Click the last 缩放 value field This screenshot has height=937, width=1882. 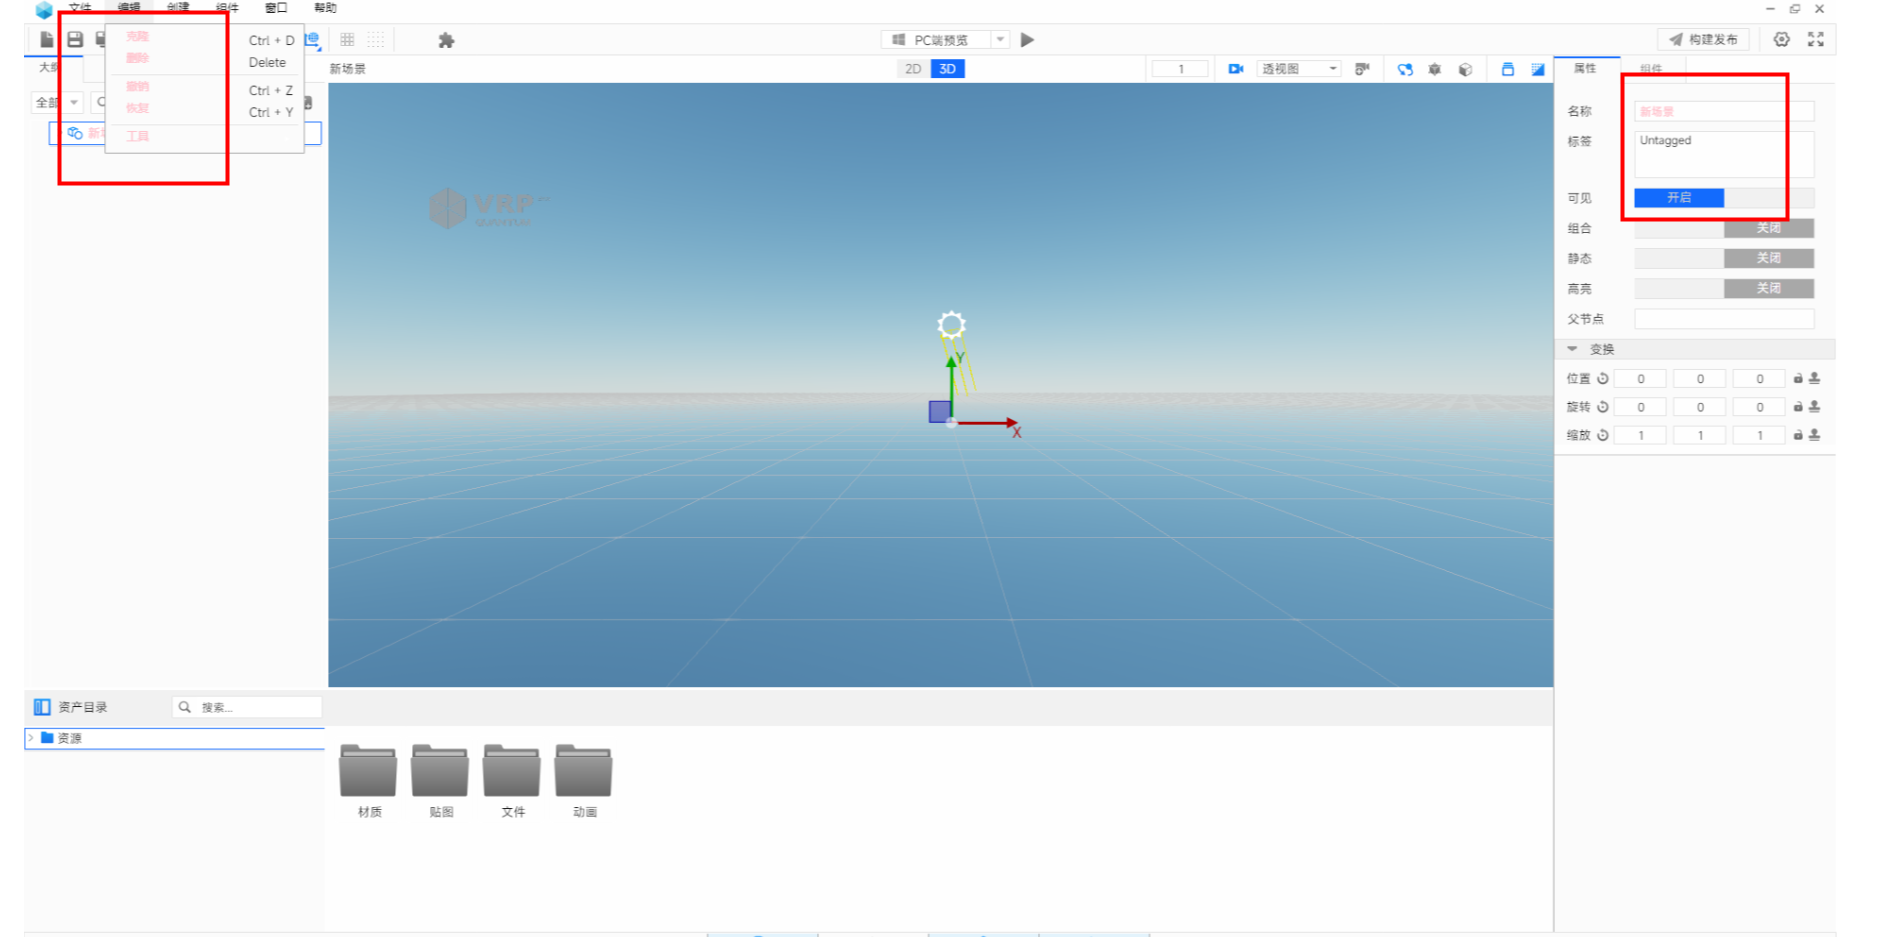click(1759, 435)
